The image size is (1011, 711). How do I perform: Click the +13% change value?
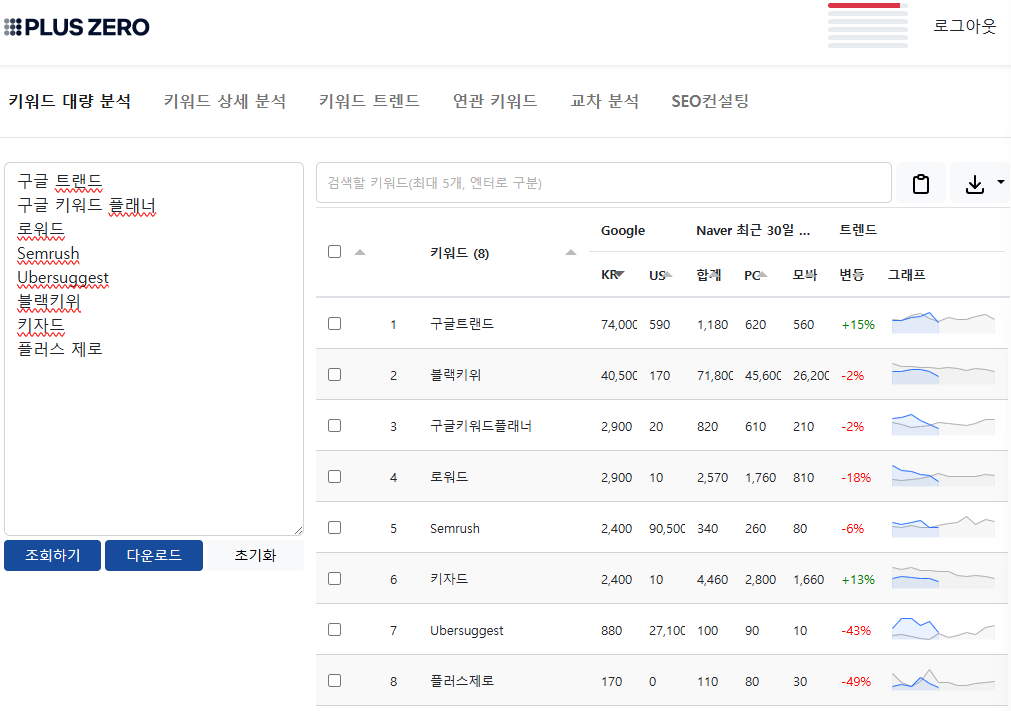[x=858, y=579]
